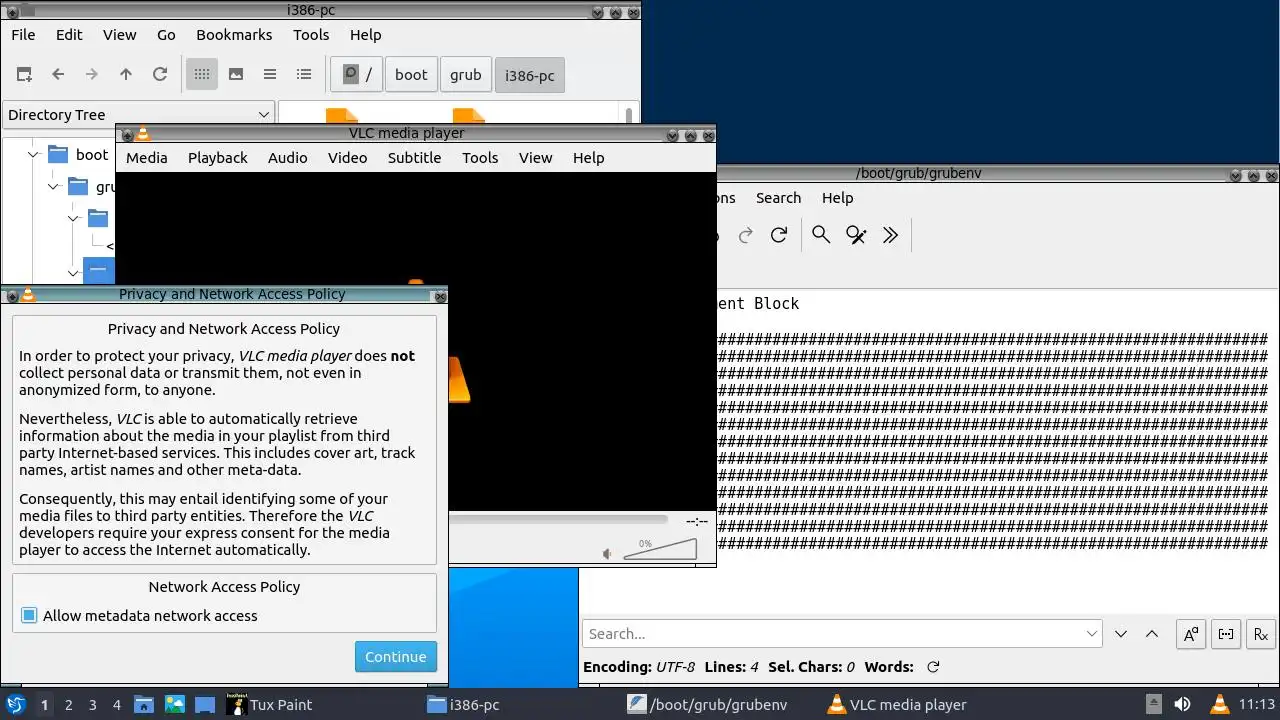Open Search menu in text editor
The height and width of the screenshot is (720, 1280).
coord(778,198)
